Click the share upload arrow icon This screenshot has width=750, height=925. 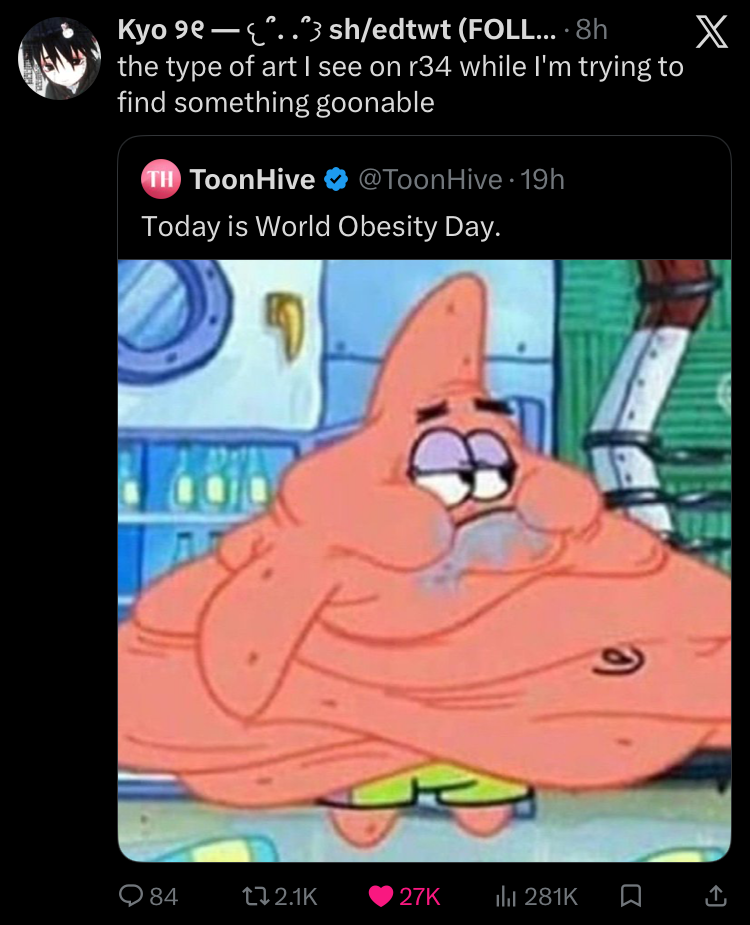(x=715, y=897)
